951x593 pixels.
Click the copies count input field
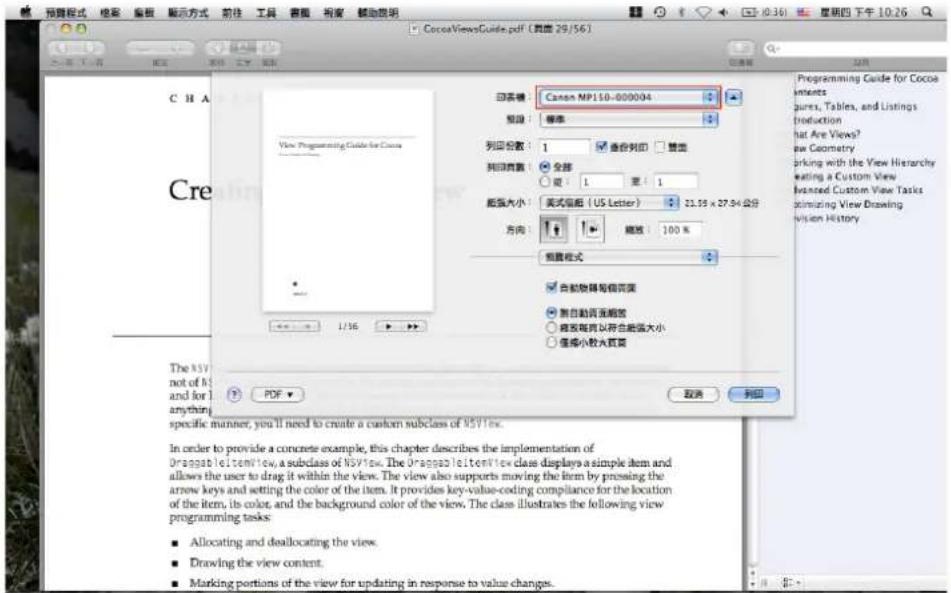[564, 147]
